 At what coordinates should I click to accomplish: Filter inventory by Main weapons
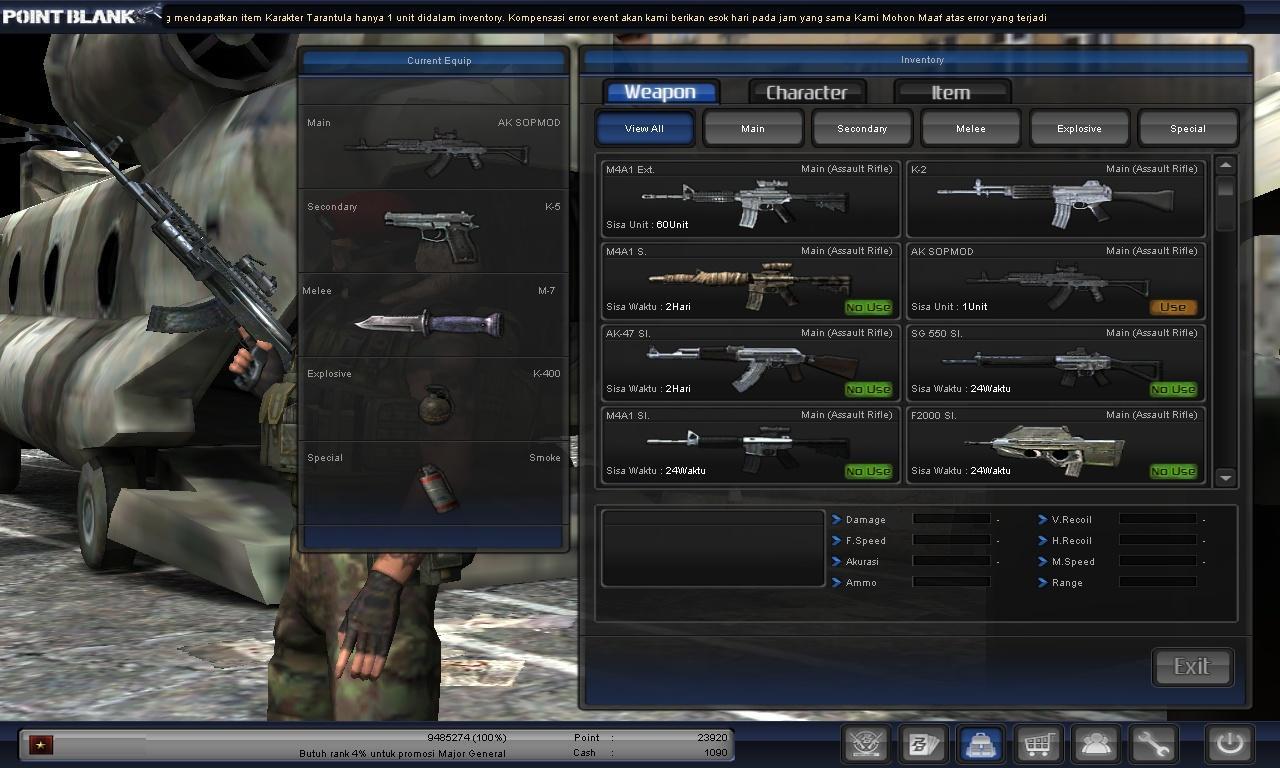753,128
